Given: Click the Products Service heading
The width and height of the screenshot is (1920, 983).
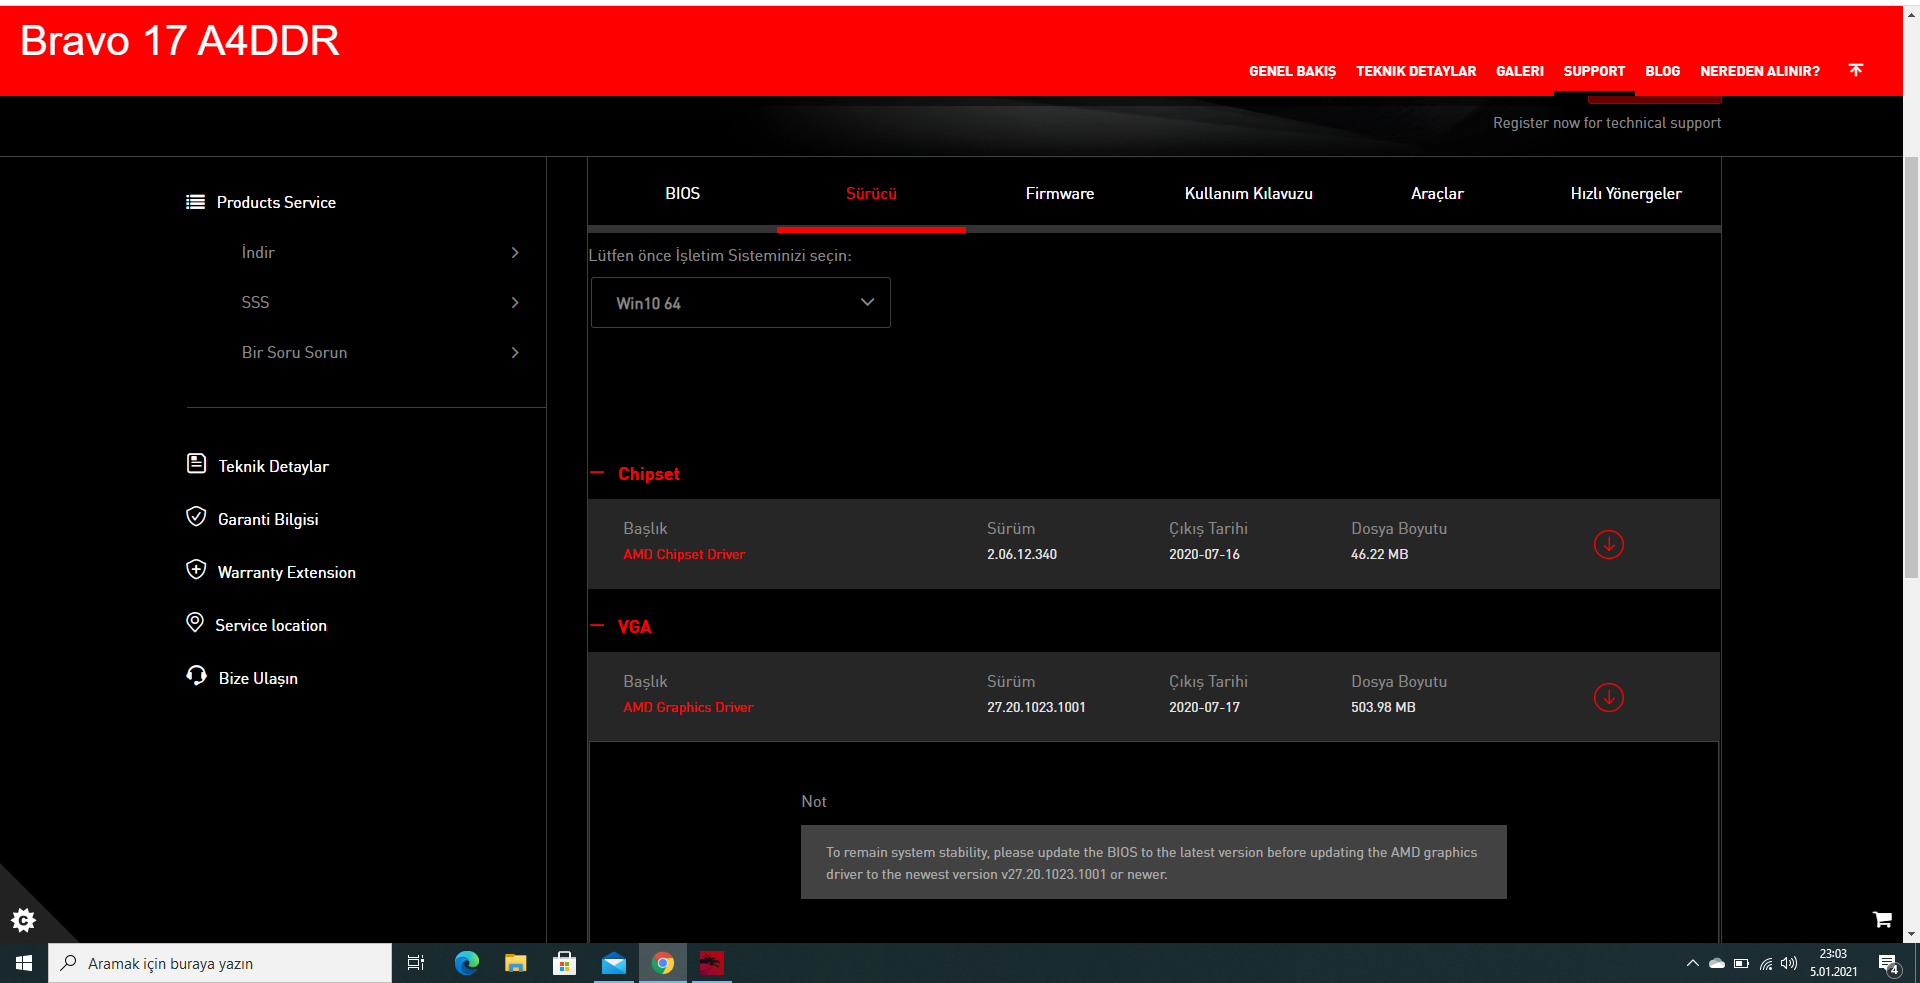Looking at the screenshot, I should [276, 202].
